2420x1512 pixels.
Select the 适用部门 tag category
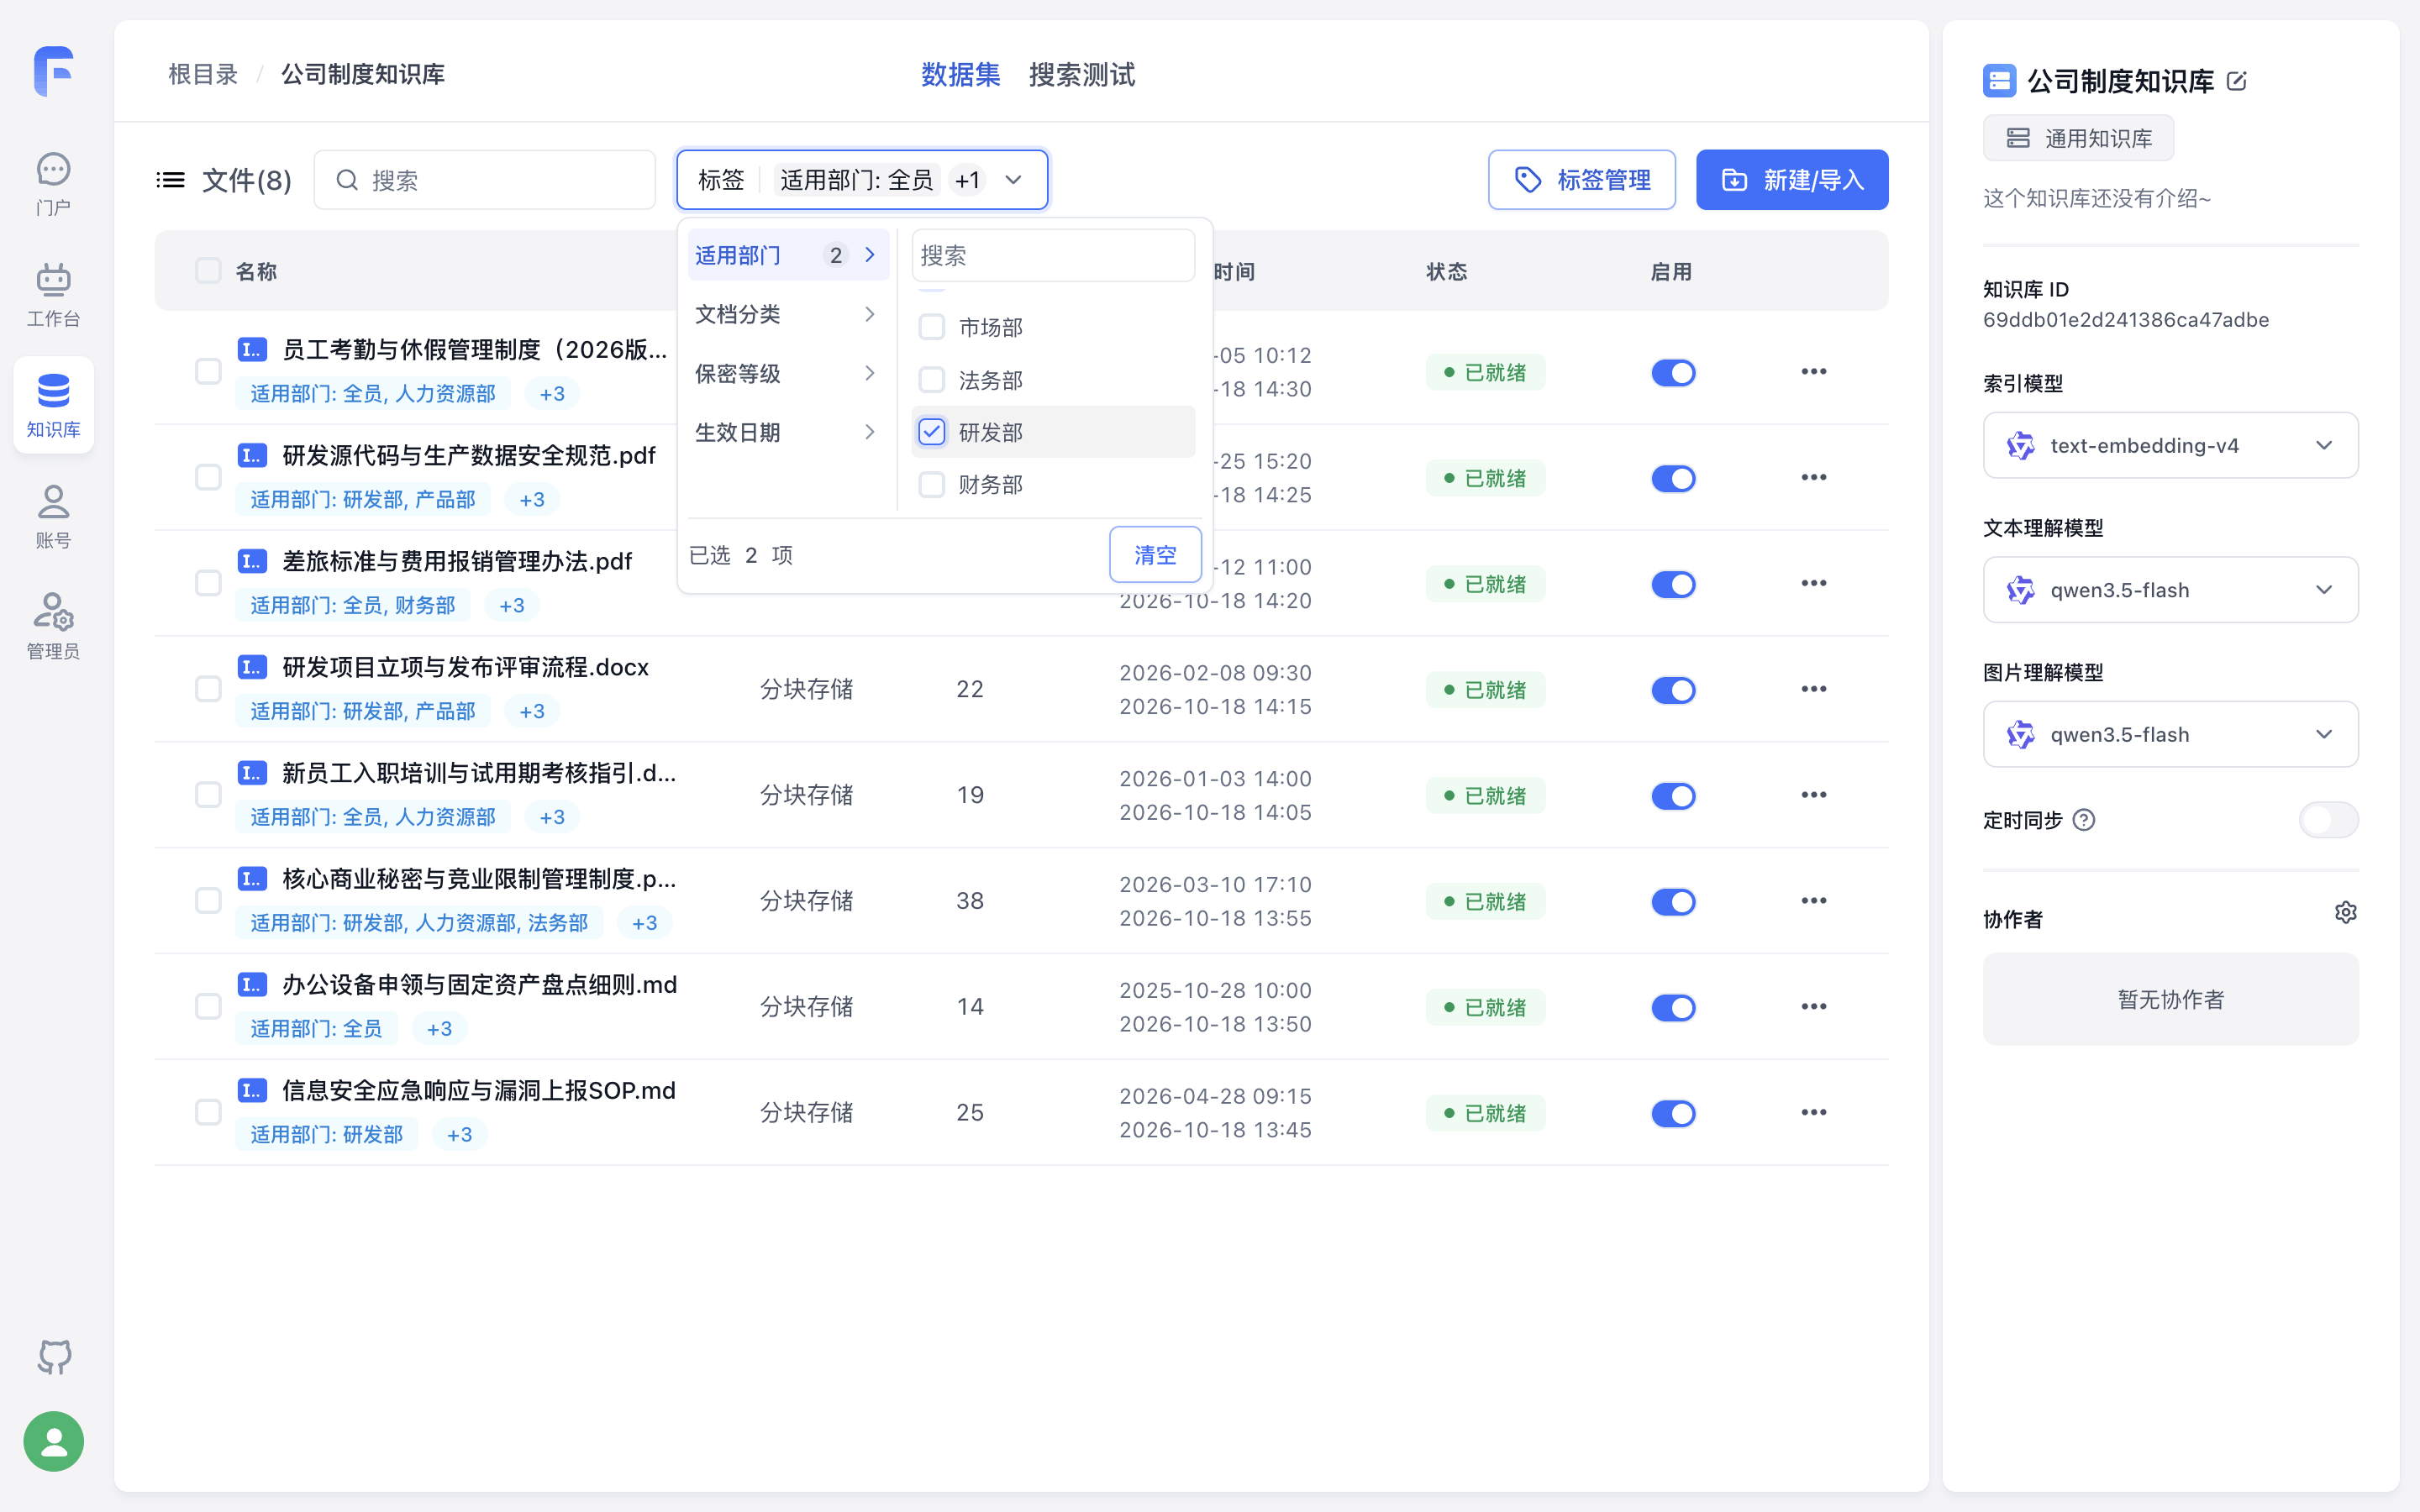pos(787,255)
